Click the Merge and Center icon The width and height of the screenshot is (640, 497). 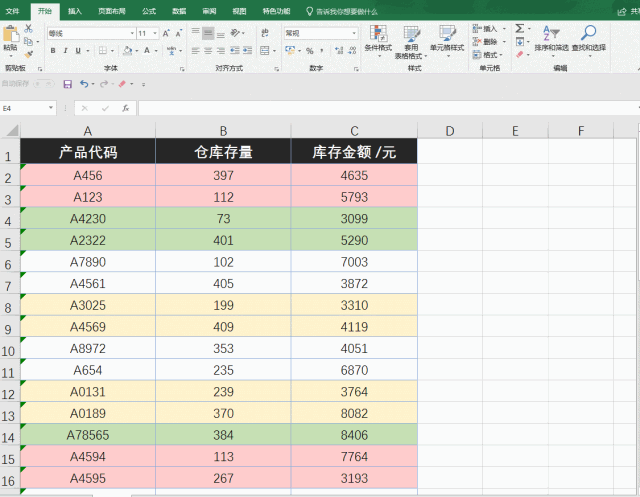[265, 51]
